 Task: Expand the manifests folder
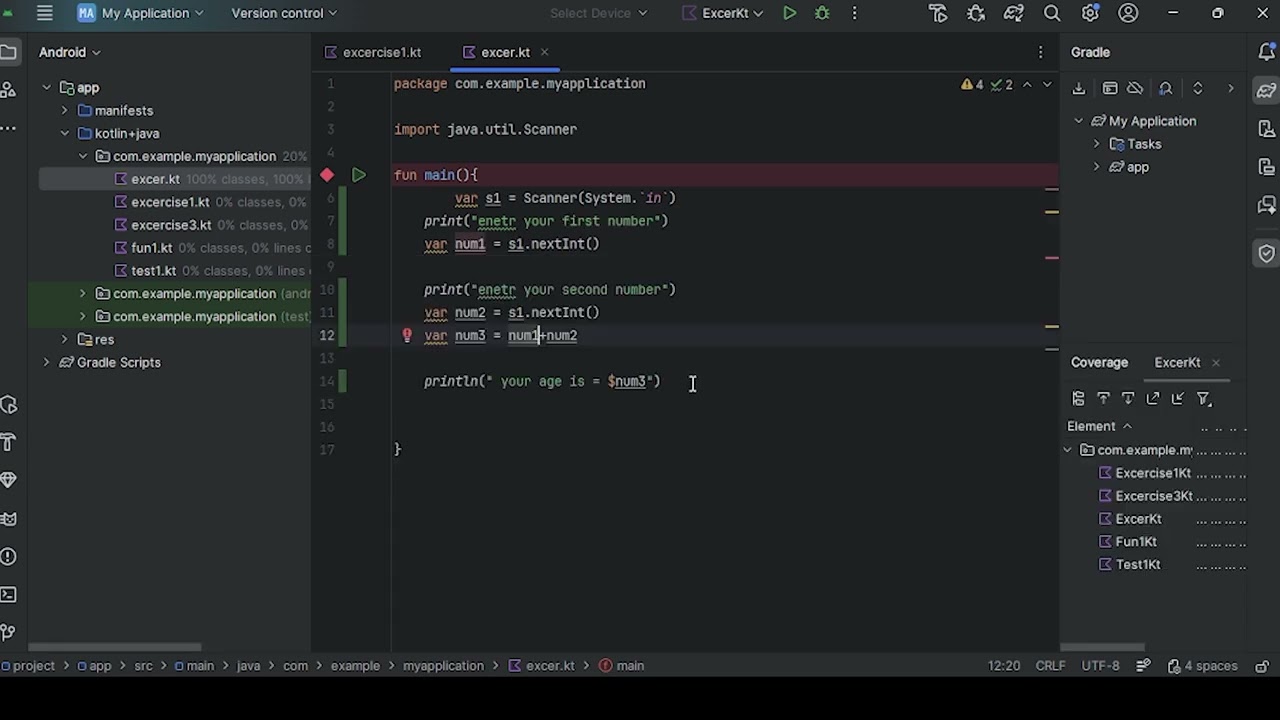coord(64,111)
